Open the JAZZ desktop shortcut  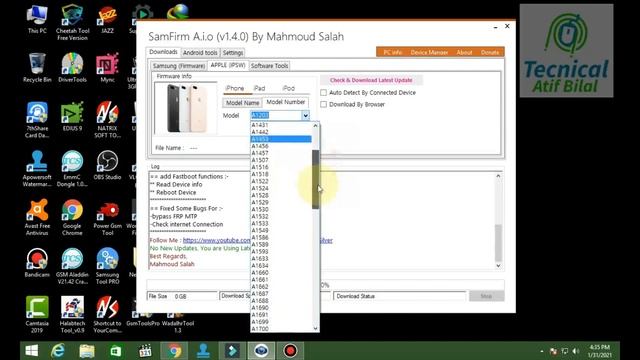107,20
